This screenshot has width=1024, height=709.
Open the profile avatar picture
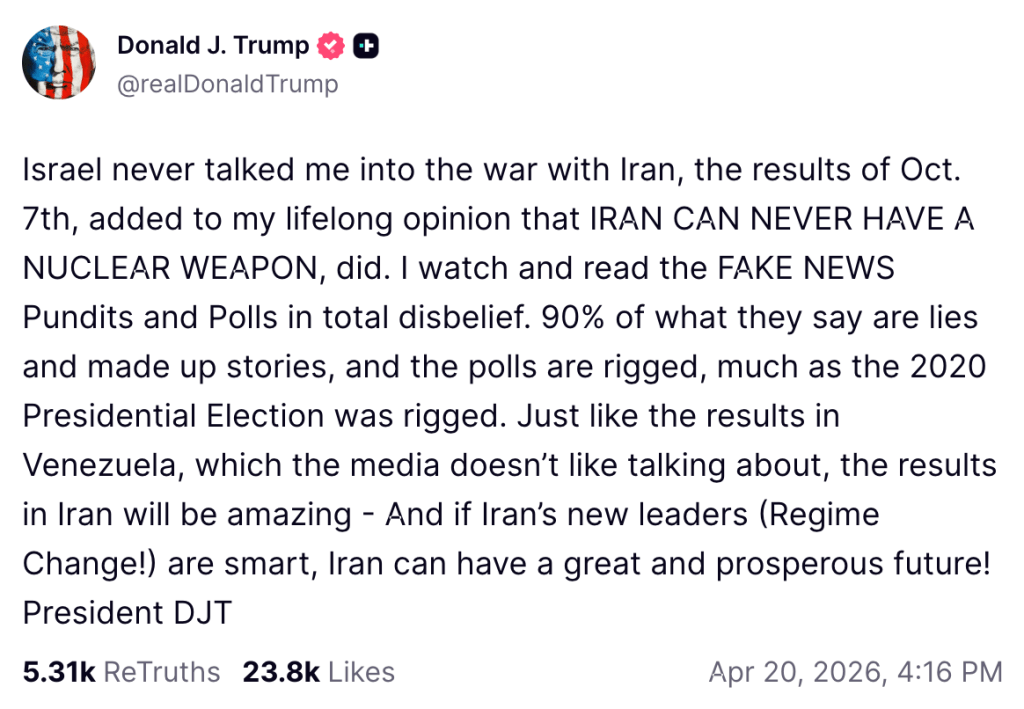[59, 62]
